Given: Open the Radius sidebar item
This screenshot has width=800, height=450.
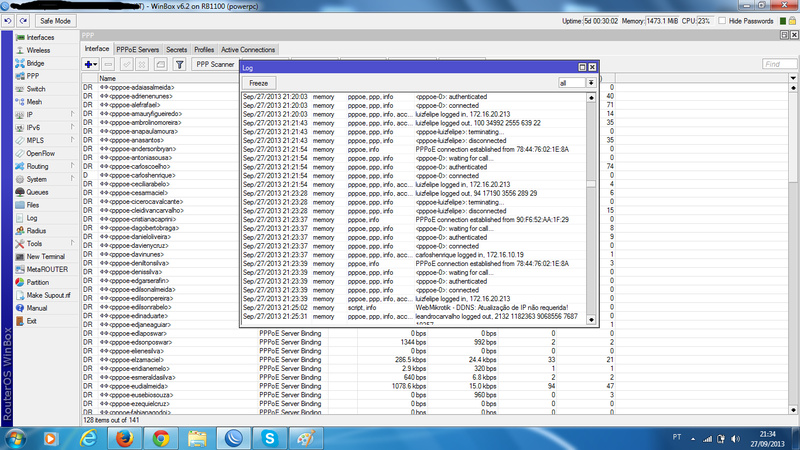Looking at the screenshot, I should 36,231.
